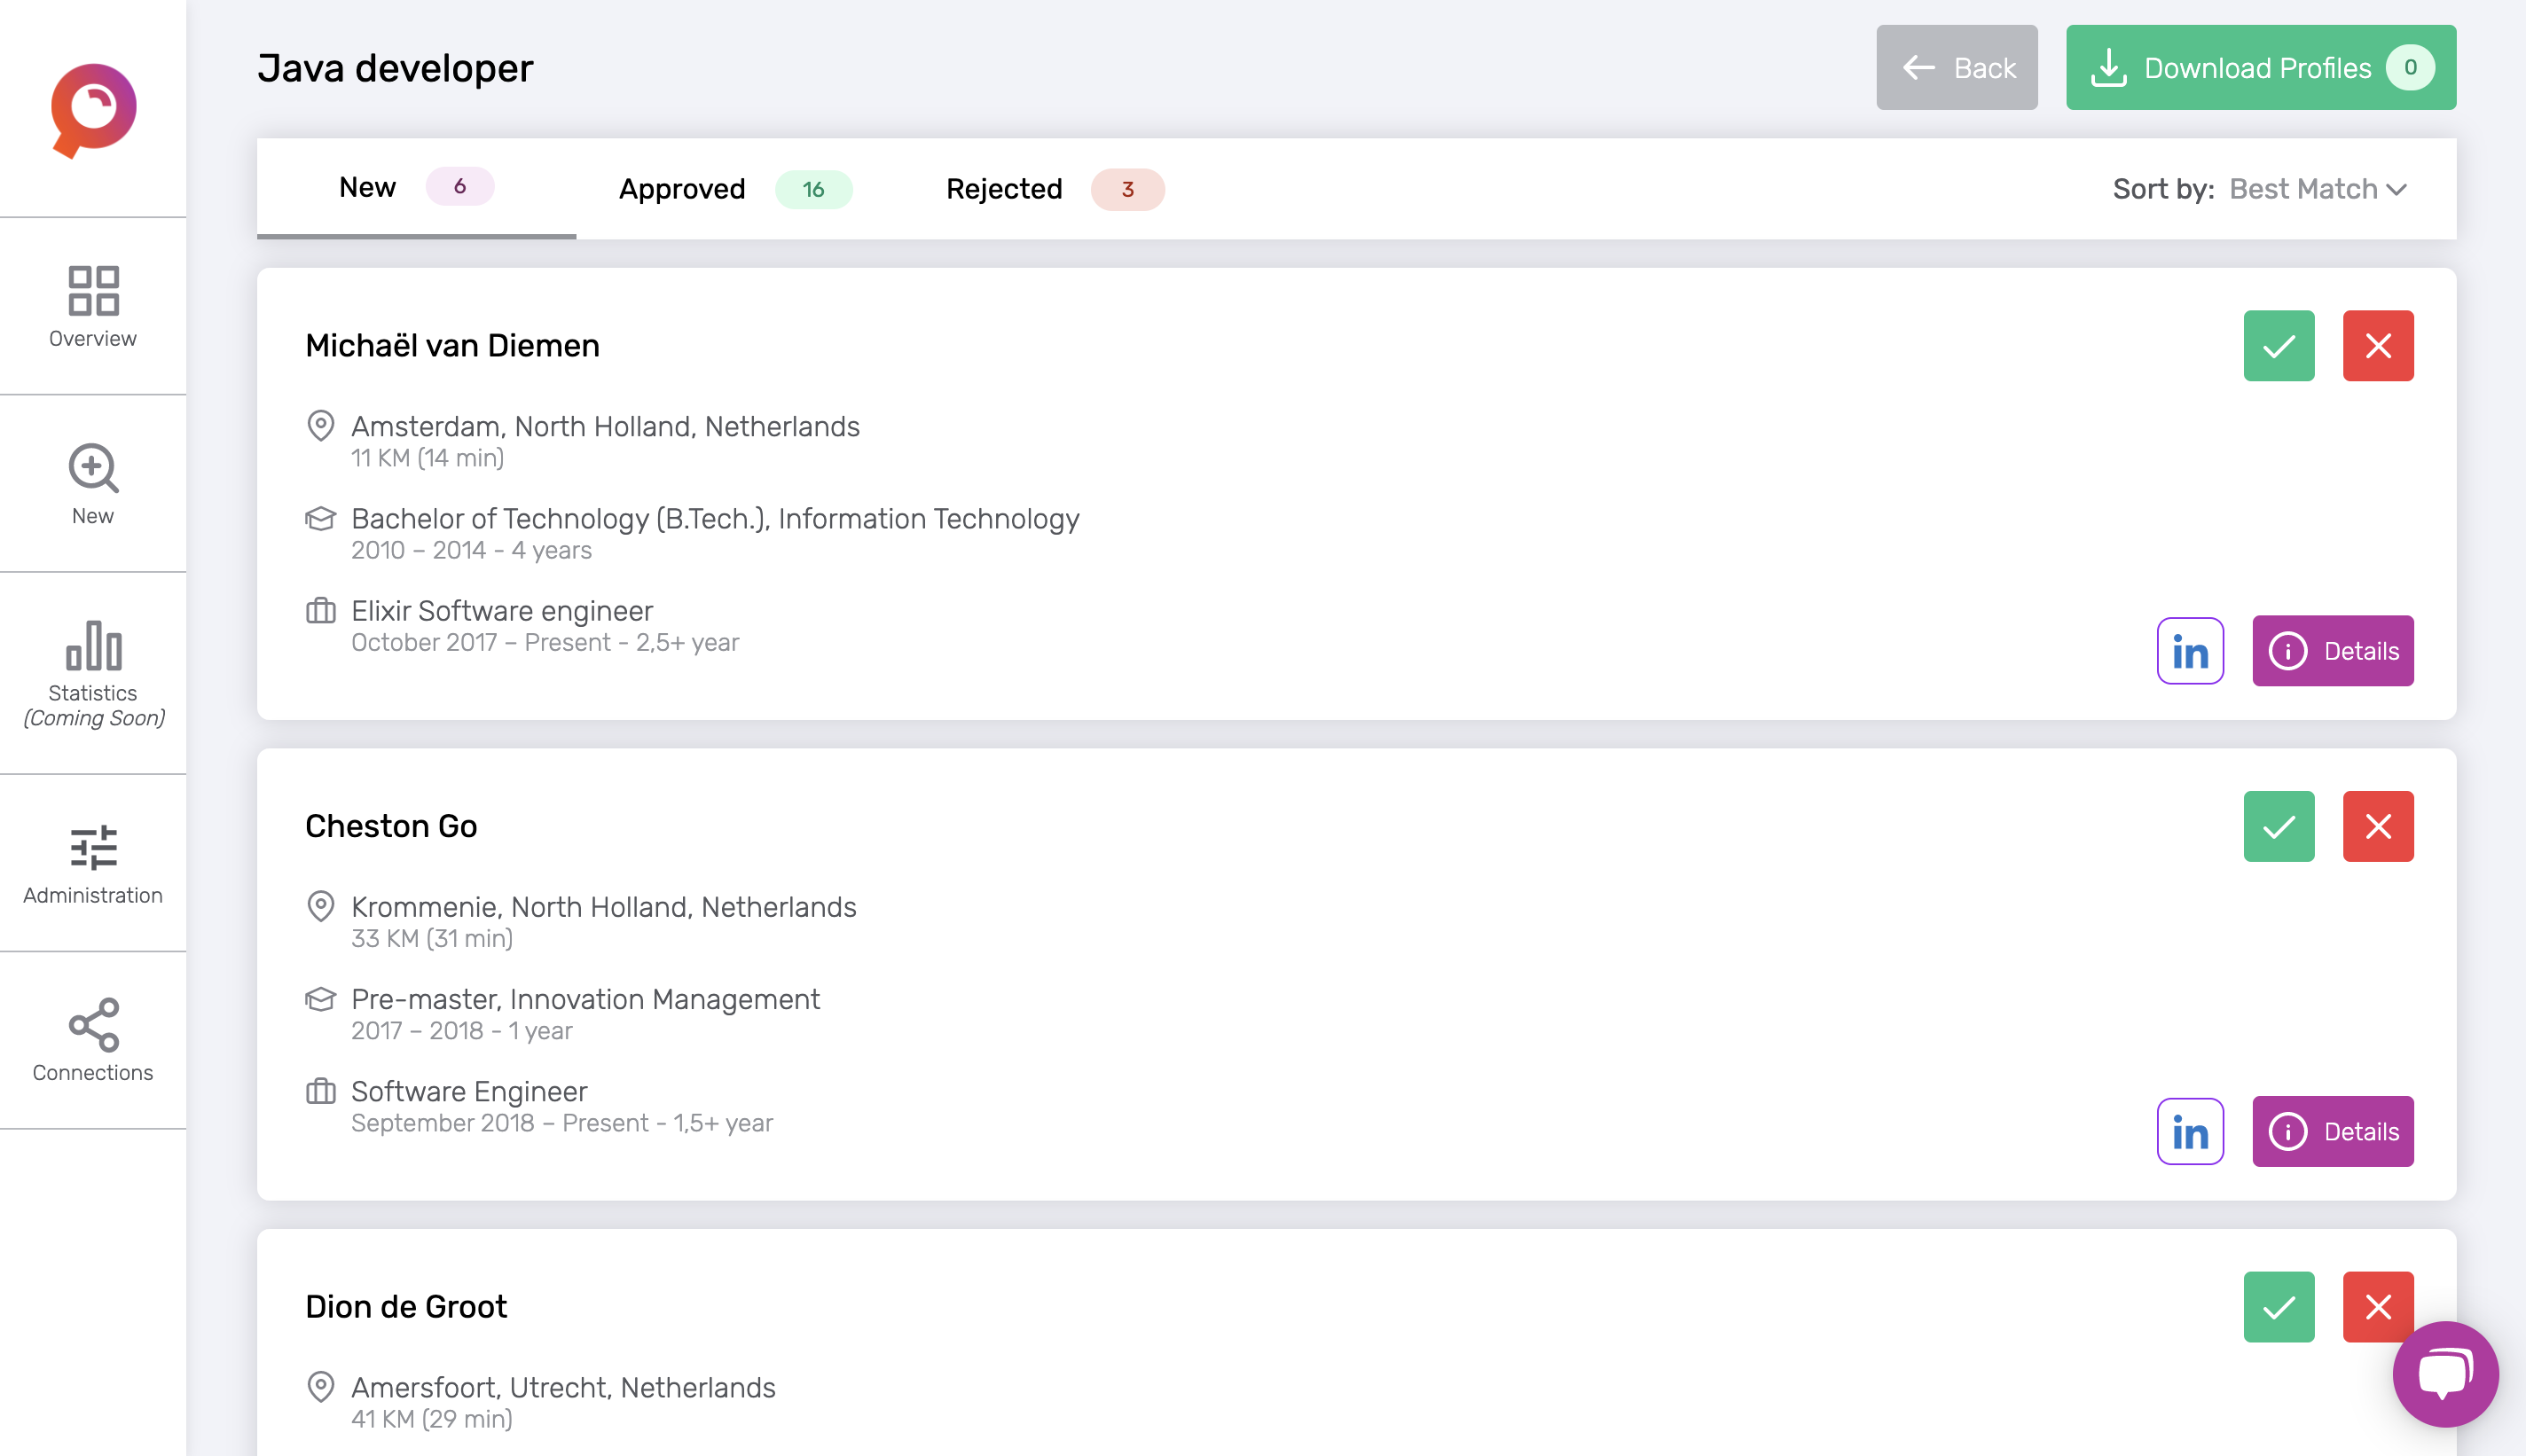Image resolution: width=2526 pixels, height=1456 pixels.
Task: Approve Michaël van Diemen with the green checkmark
Action: (2280, 345)
